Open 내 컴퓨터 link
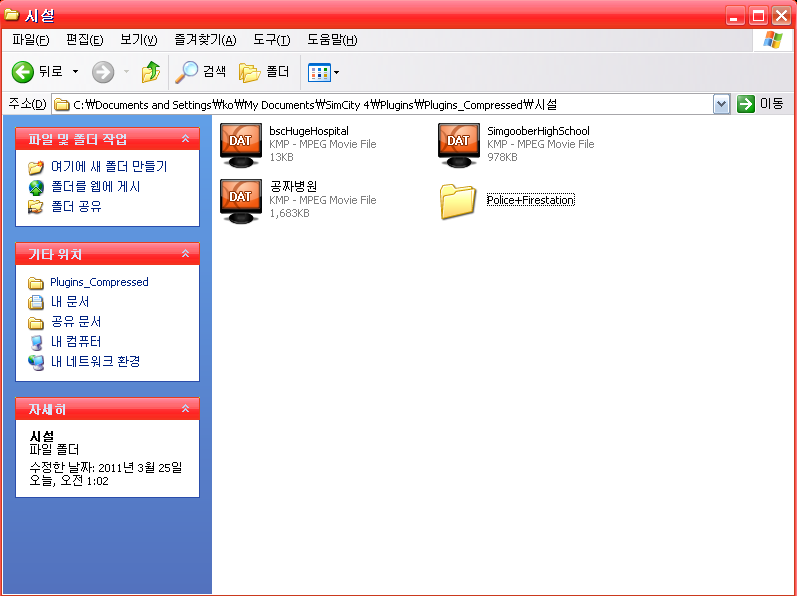This screenshot has width=797, height=596. click(x=76, y=341)
